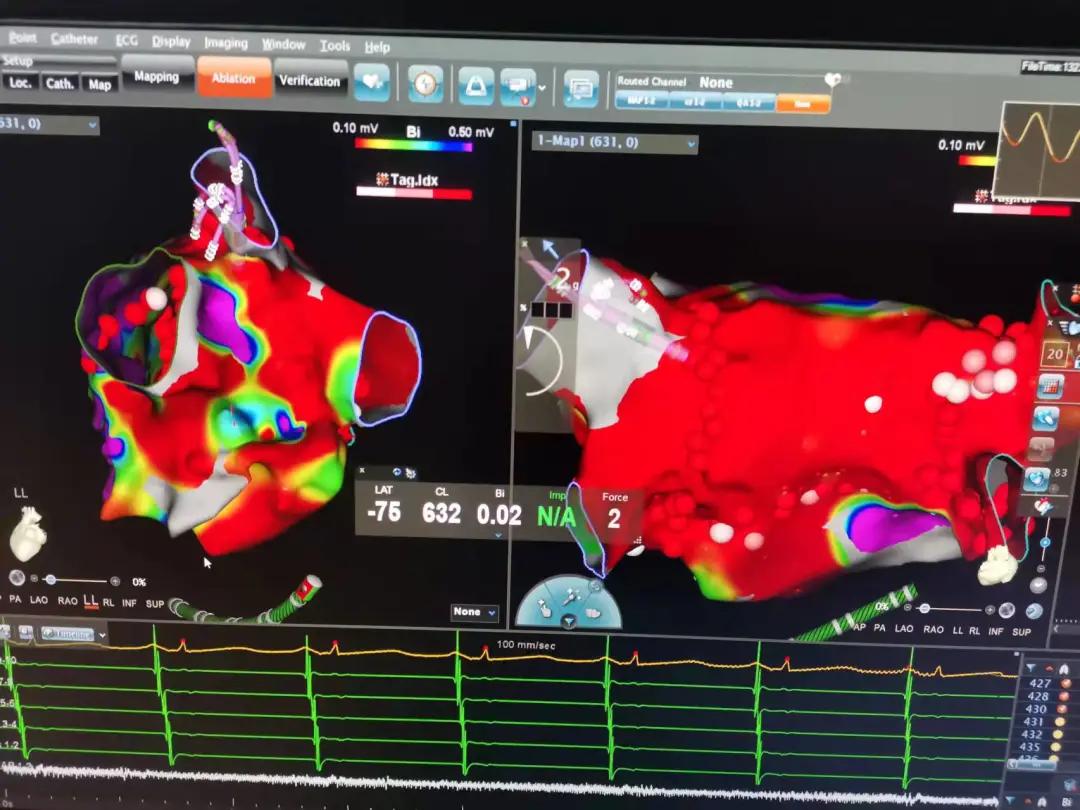
Task: Click the 20 value box in side panel
Action: tap(1054, 354)
